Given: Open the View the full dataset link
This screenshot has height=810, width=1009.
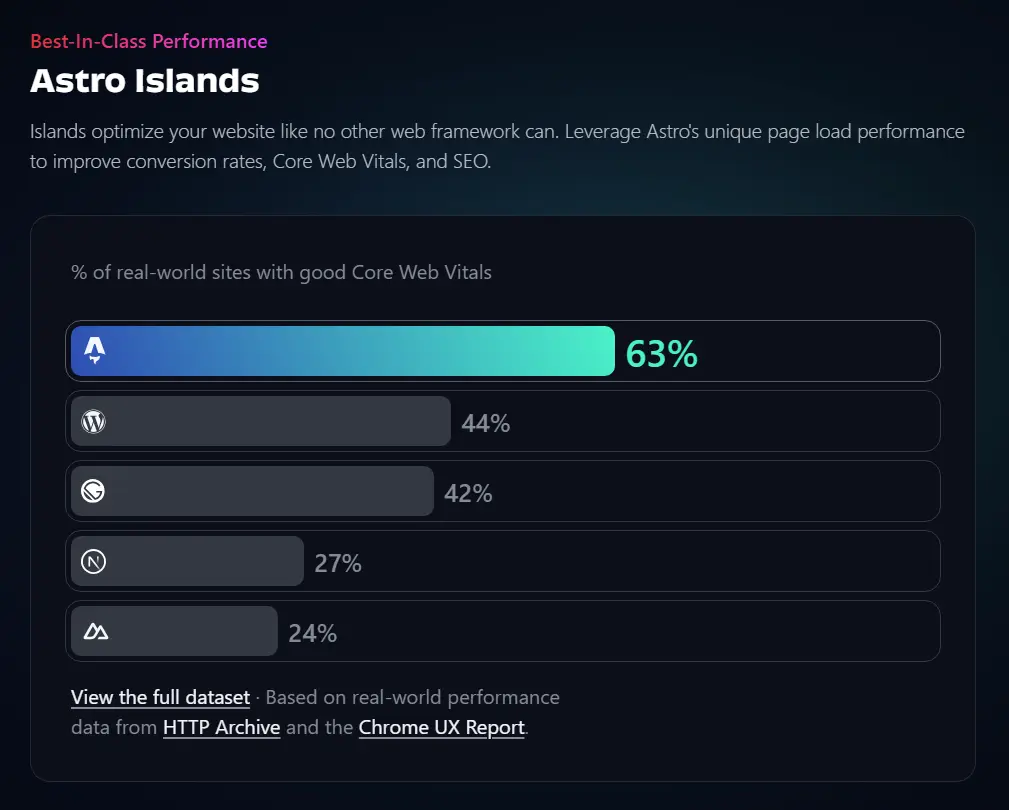Looking at the screenshot, I should (160, 697).
